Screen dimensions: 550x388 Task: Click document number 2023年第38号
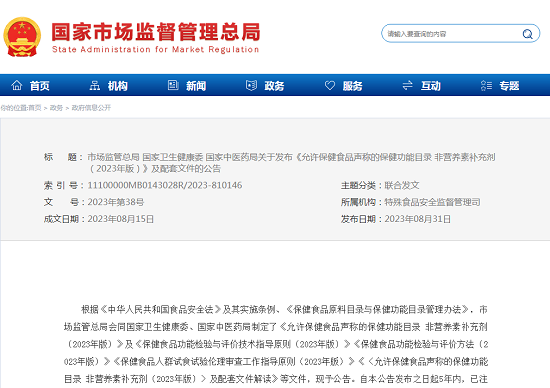(x=116, y=202)
